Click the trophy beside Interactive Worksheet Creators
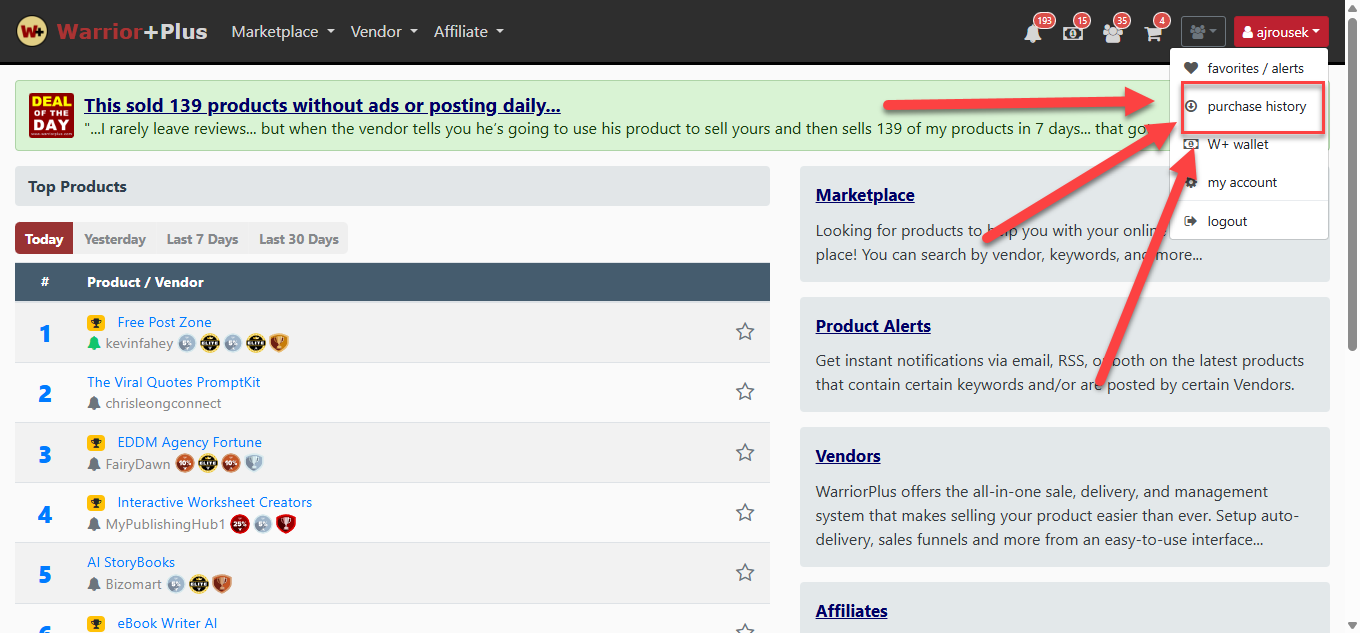Viewport: 1360px width, 633px height. click(96, 502)
